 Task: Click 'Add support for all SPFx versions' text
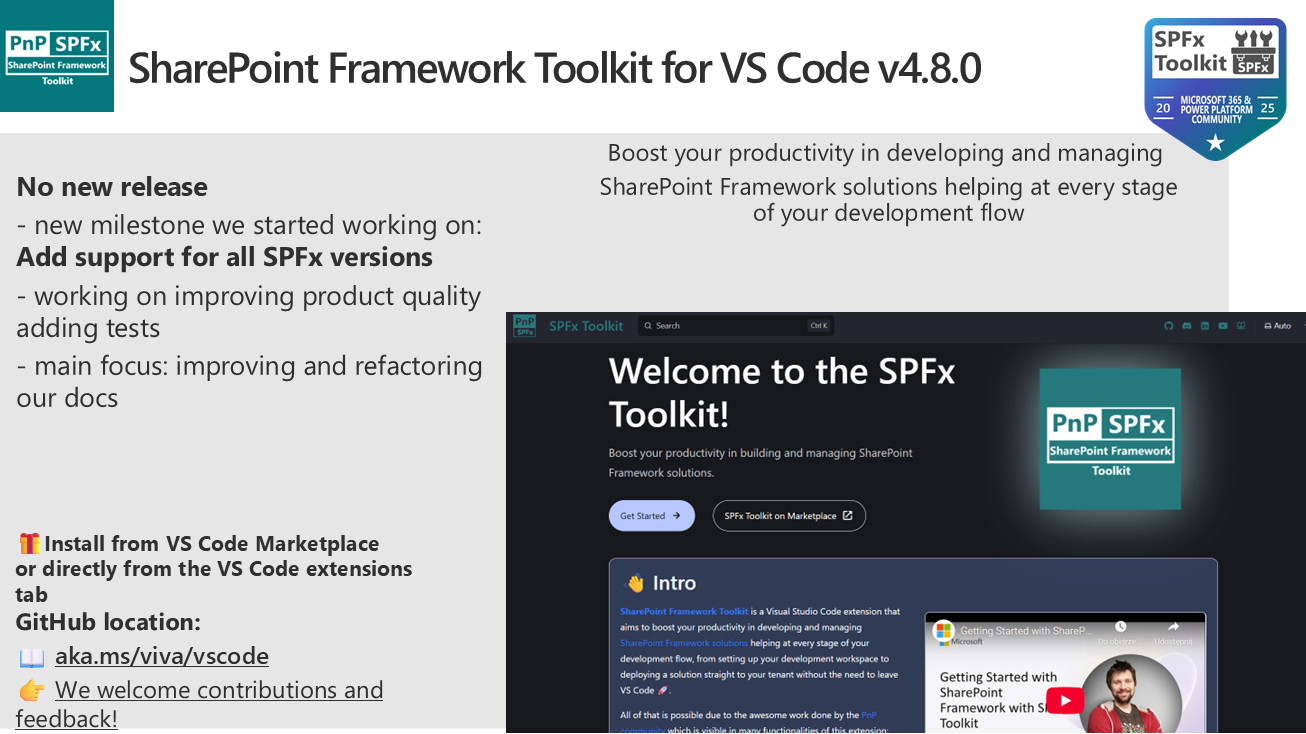point(224,257)
